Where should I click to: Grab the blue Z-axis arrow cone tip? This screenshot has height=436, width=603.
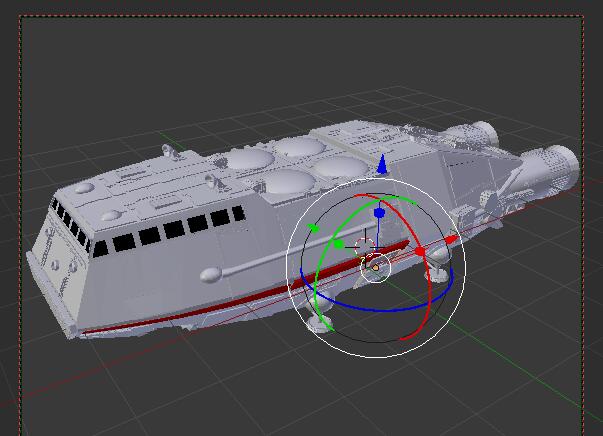point(382,165)
